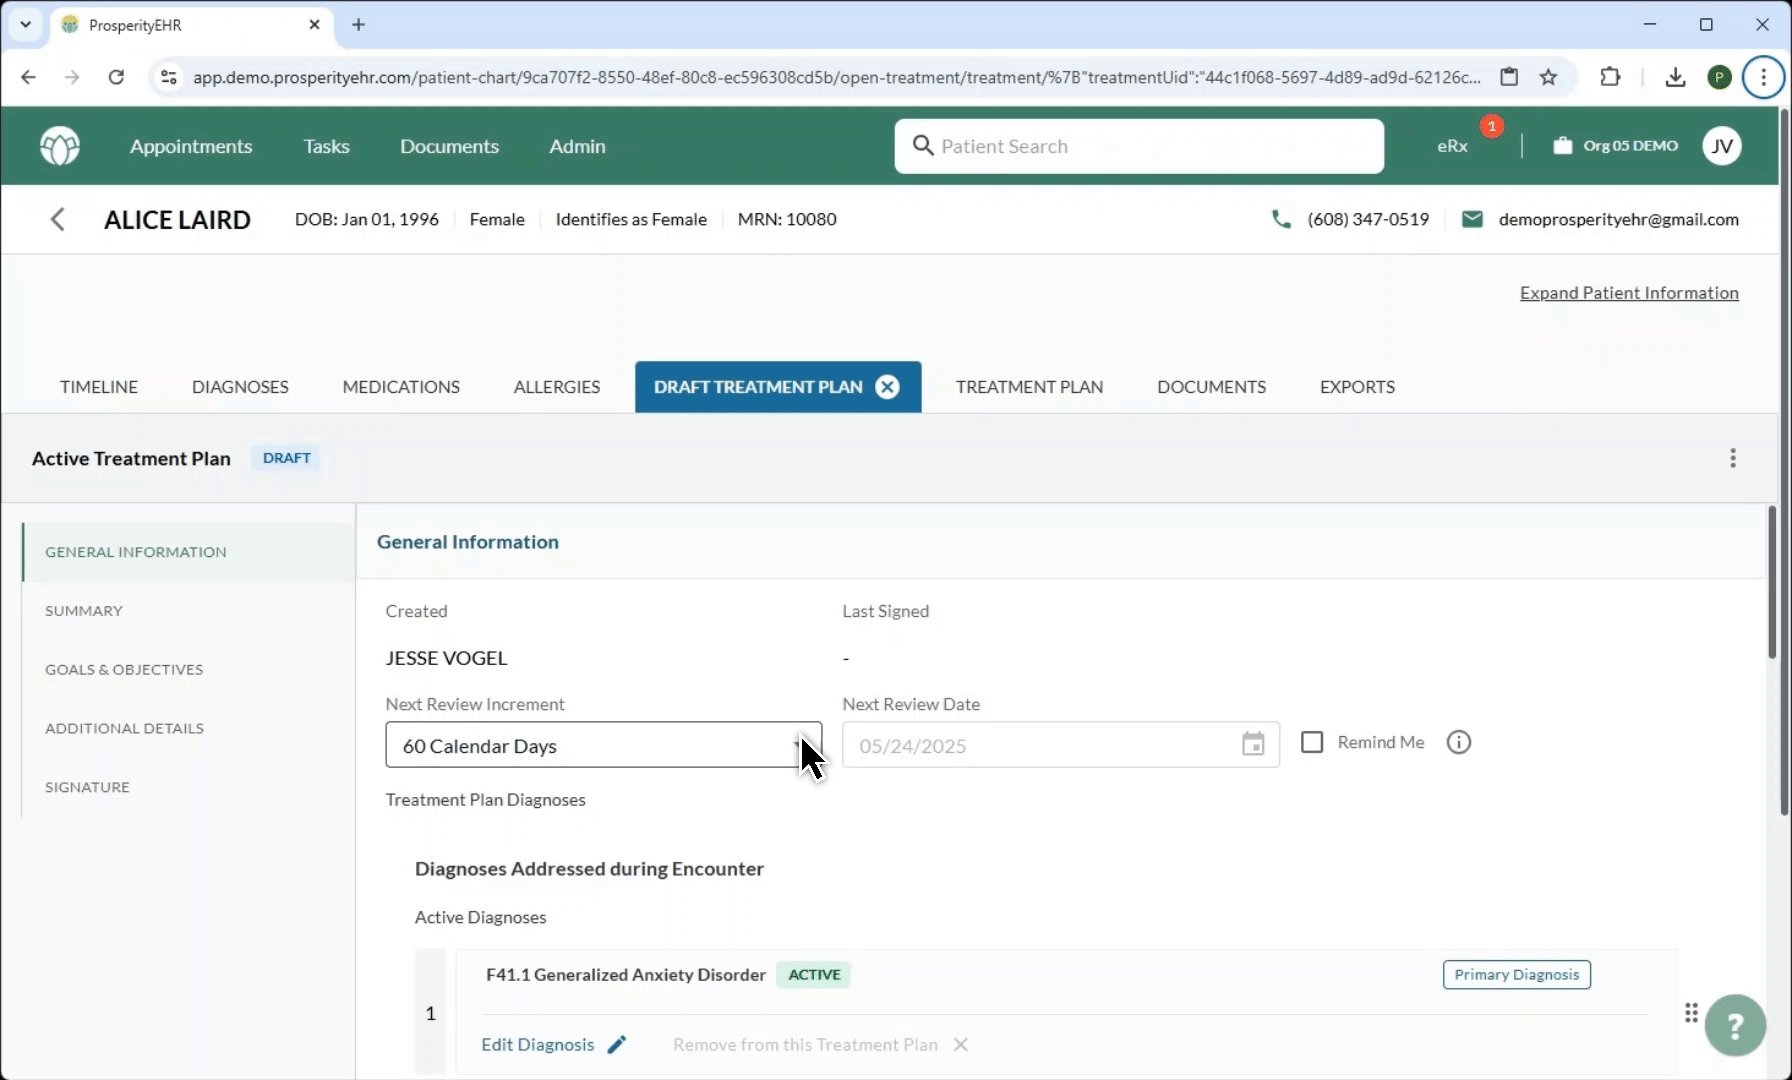Switch to the Medications tab
Image resolution: width=1792 pixels, height=1080 pixels.
pos(401,387)
